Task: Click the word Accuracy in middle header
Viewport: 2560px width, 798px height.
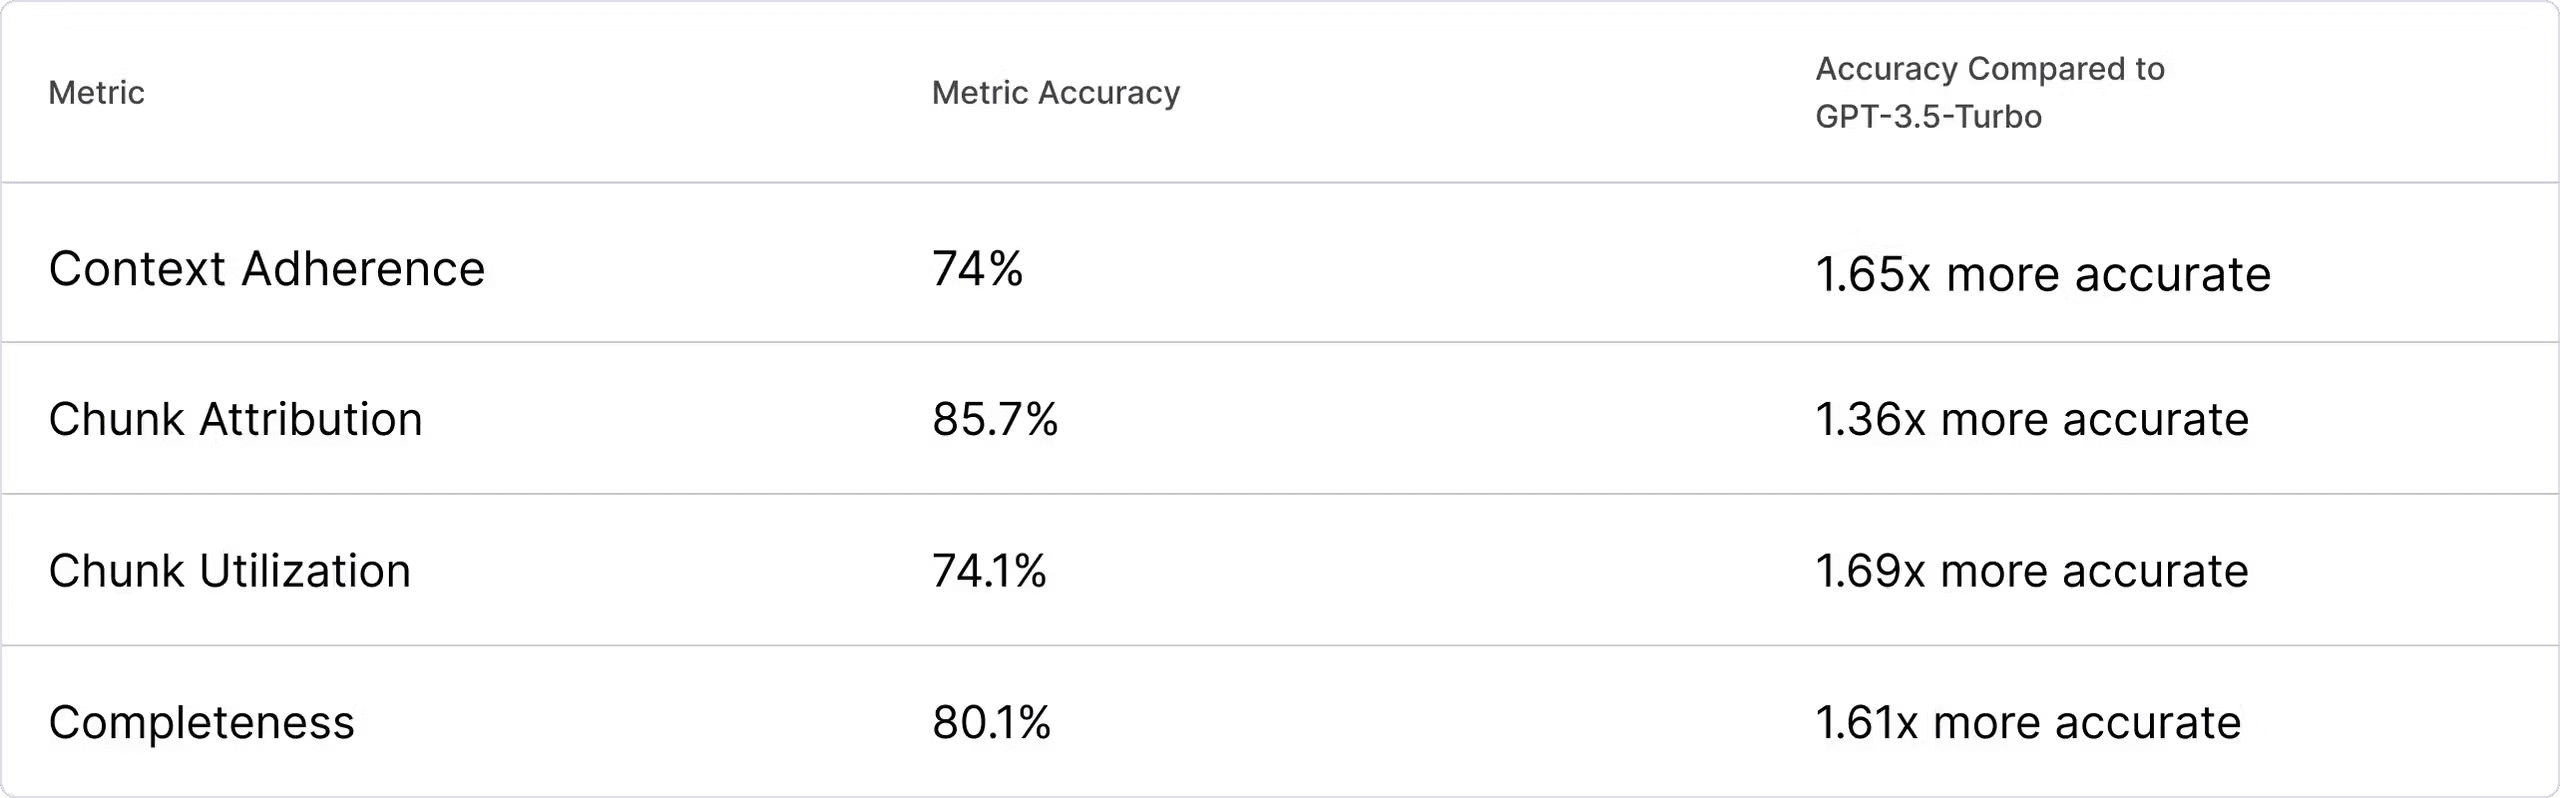Action: point(1109,93)
